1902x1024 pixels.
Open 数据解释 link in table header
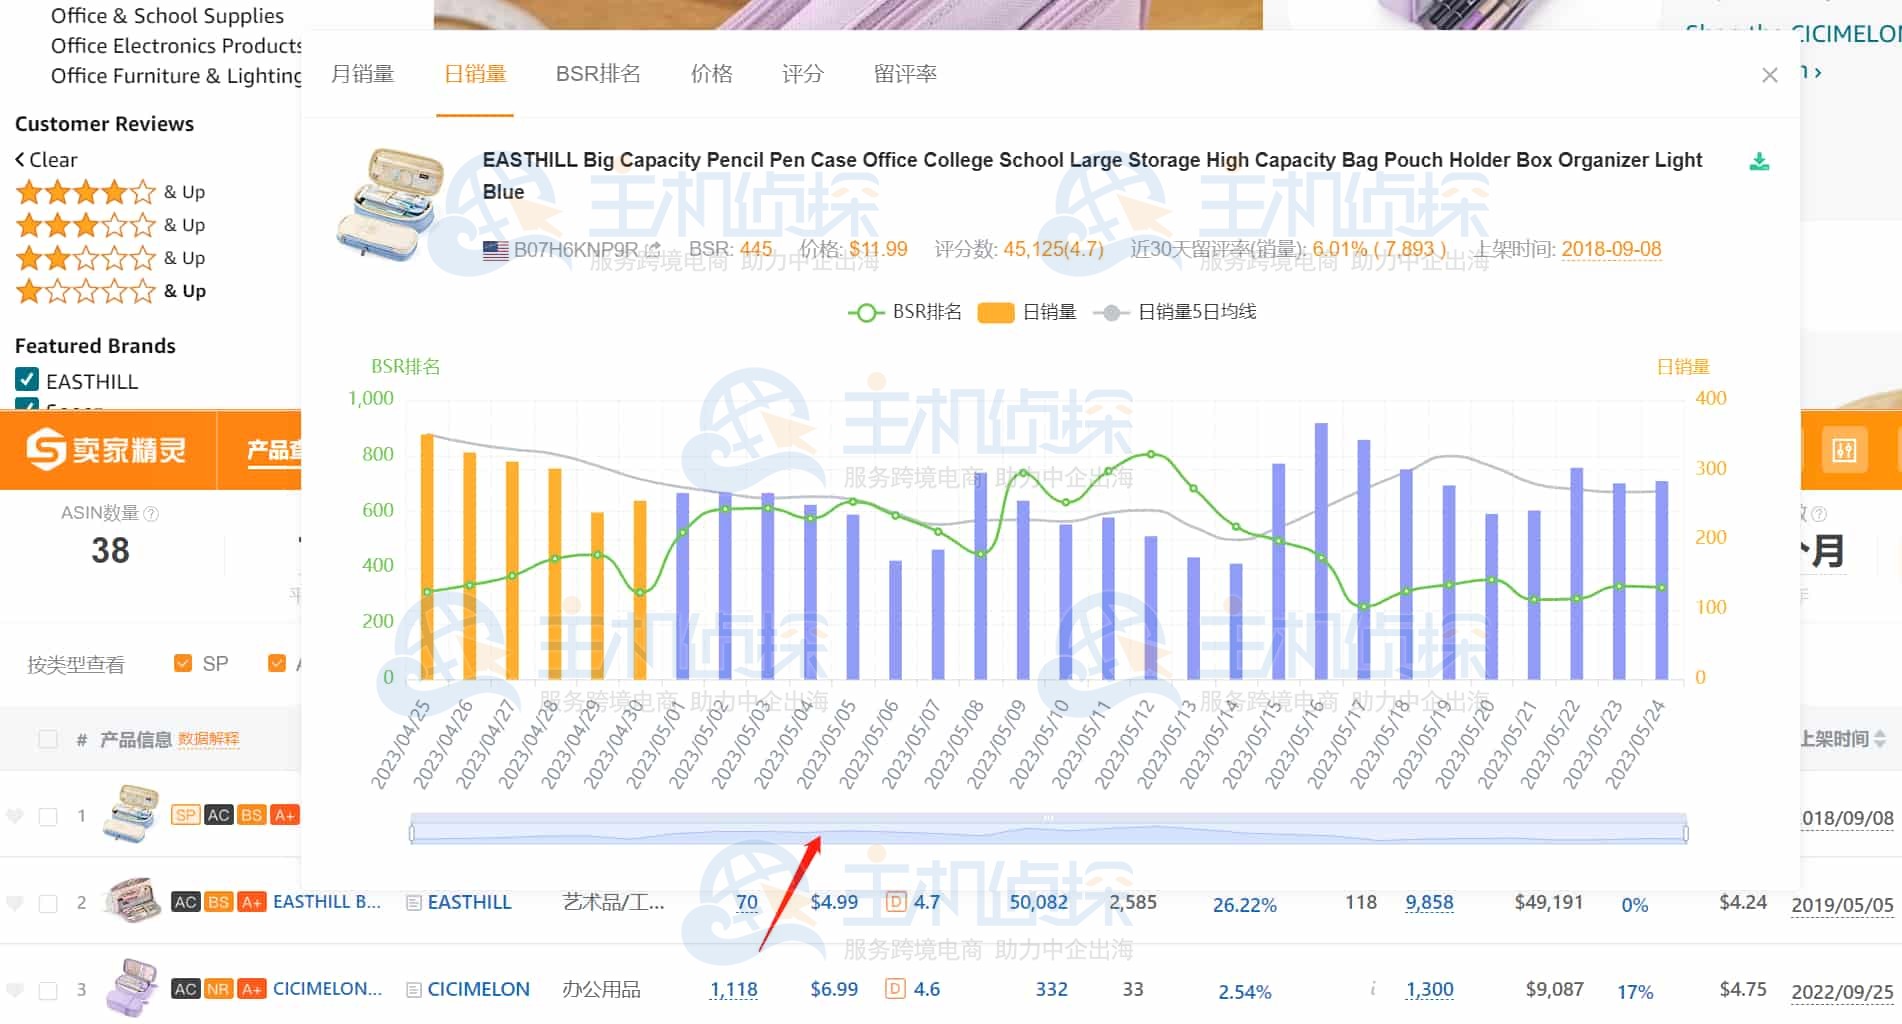[x=208, y=739]
